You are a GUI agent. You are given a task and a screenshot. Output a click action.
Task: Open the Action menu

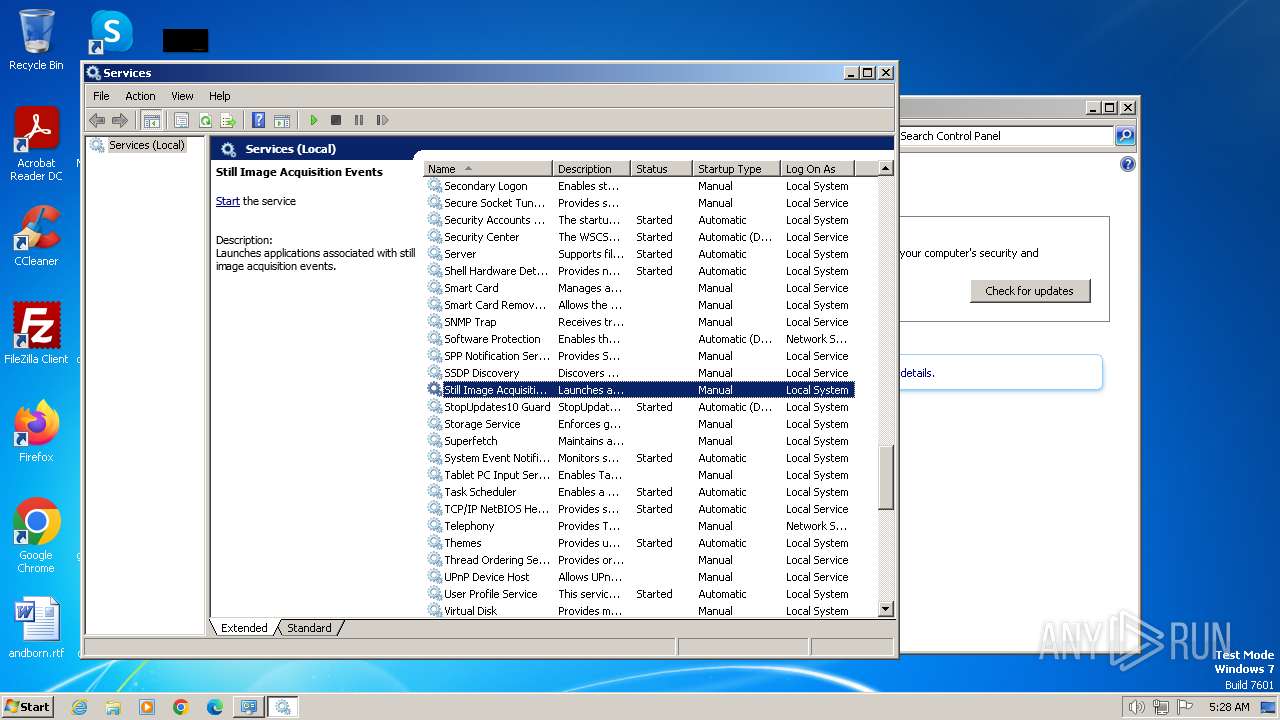(140, 96)
